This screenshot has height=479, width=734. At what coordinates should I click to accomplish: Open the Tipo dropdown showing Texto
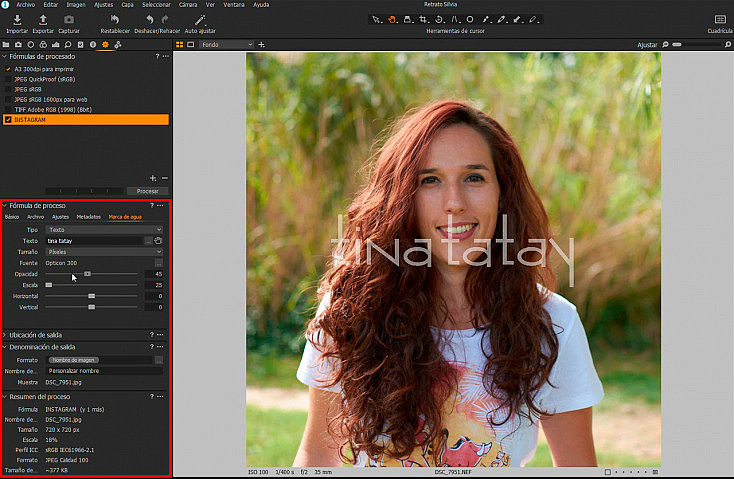(x=104, y=229)
